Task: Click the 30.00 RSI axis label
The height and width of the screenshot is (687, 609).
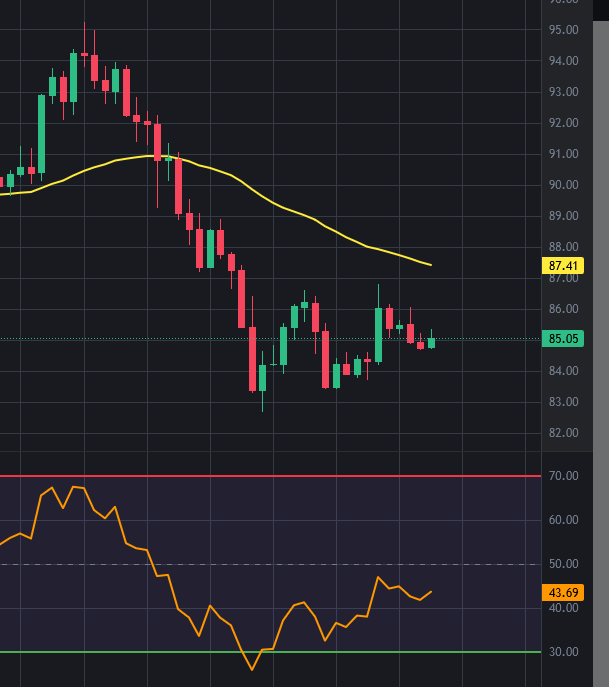Action: click(563, 652)
